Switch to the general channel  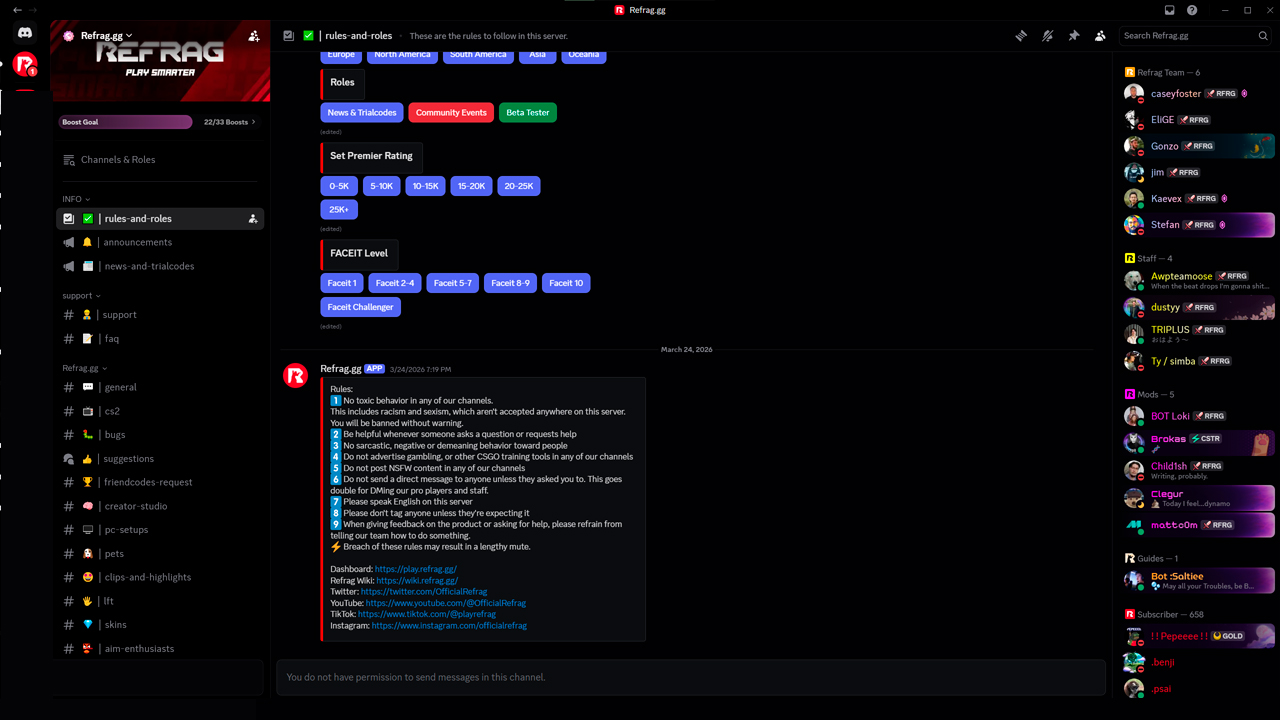pos(160,387)
